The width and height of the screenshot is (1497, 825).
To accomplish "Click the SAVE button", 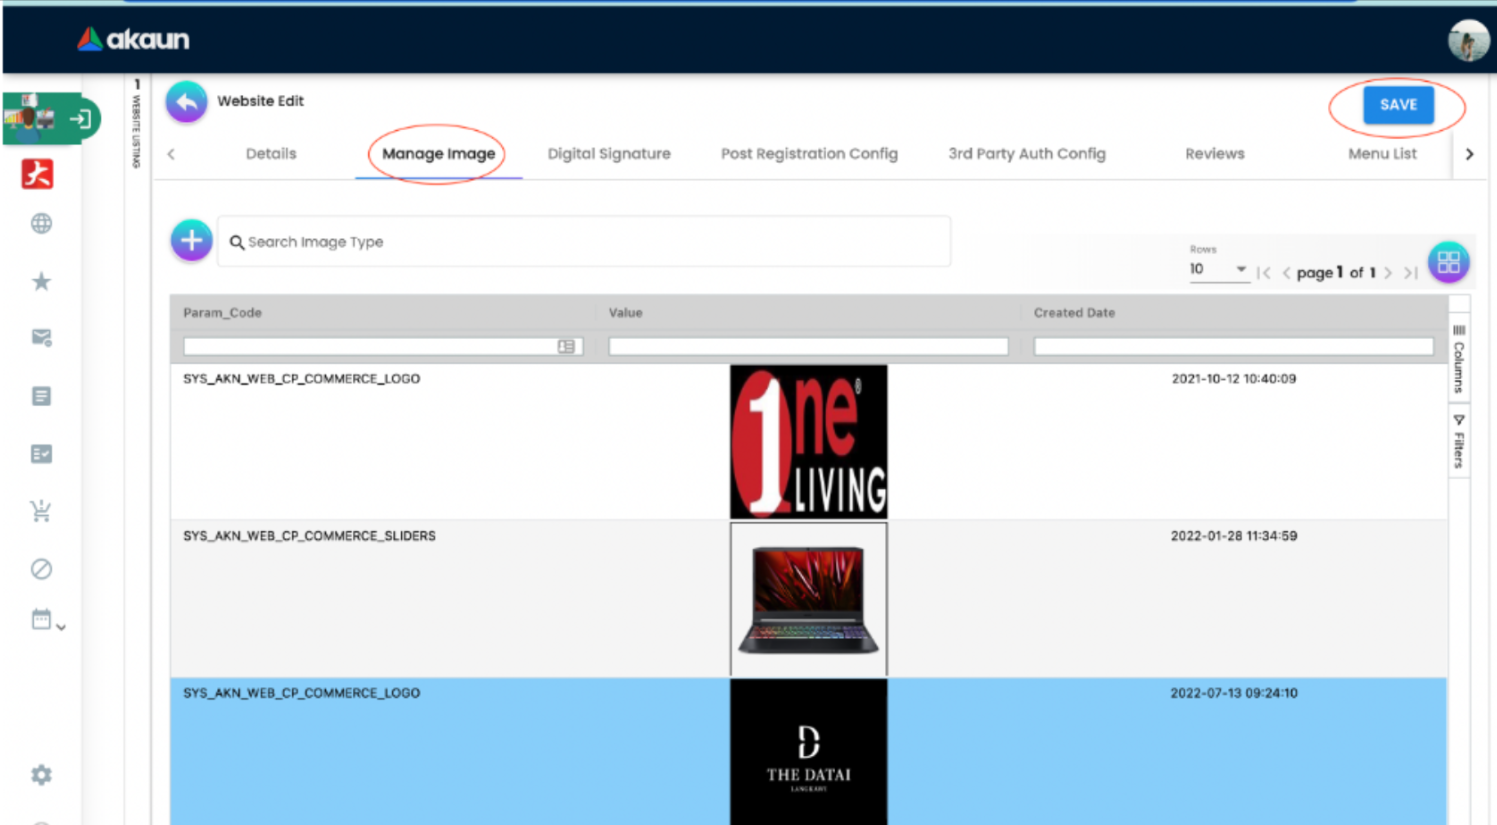I will pos(1398,105).
